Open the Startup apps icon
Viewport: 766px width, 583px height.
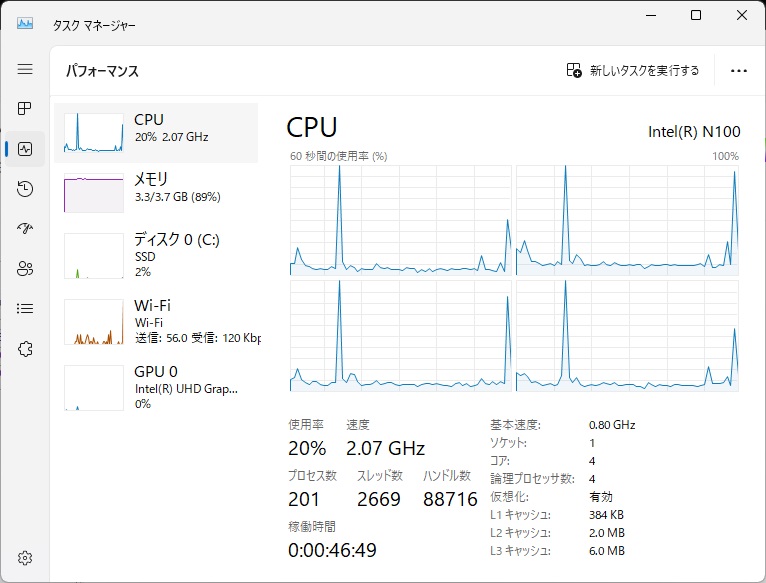(x=26, y=229)
